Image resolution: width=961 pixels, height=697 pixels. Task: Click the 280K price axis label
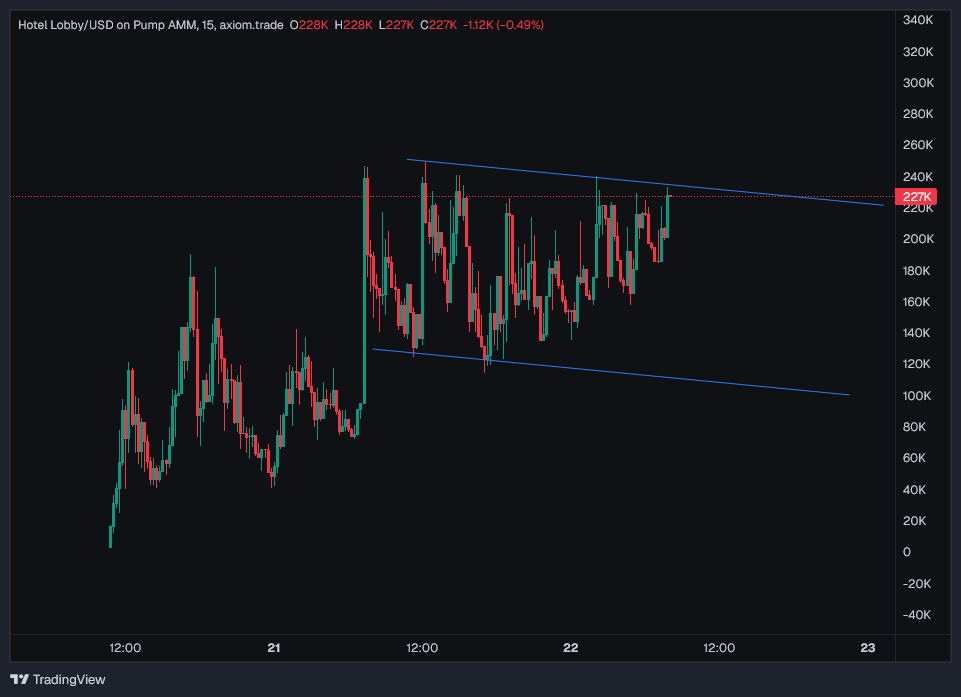tap(917, 114)
